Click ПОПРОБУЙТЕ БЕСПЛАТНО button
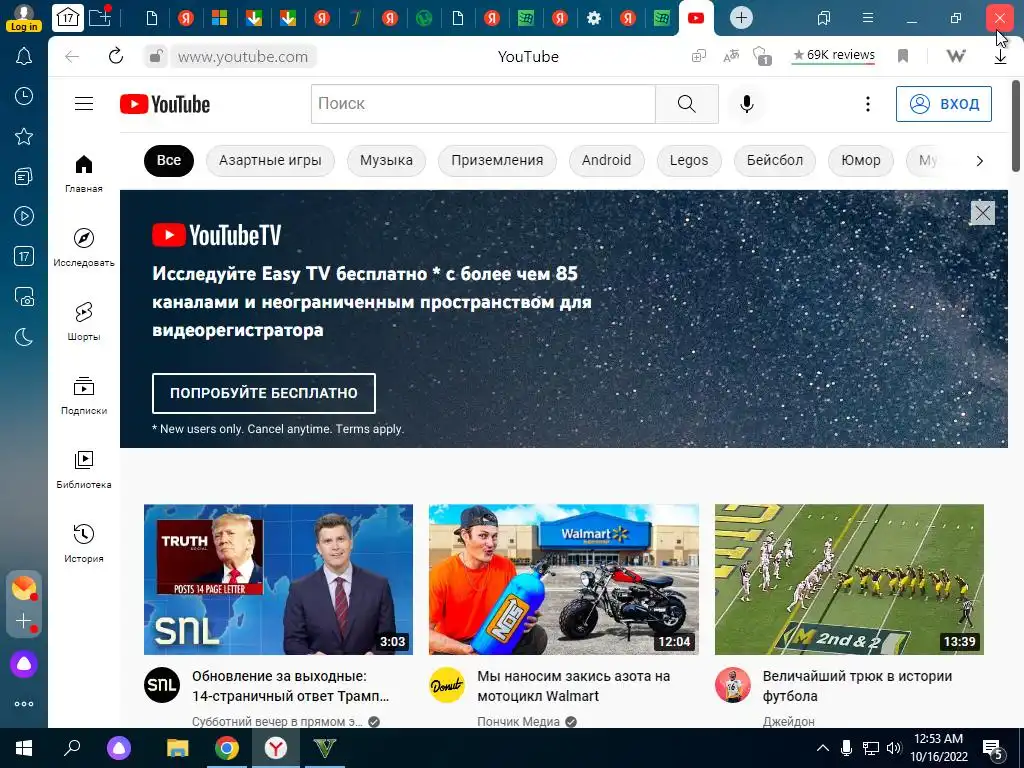The width and height of the screenshot is (1024, 768). [264, 393]
